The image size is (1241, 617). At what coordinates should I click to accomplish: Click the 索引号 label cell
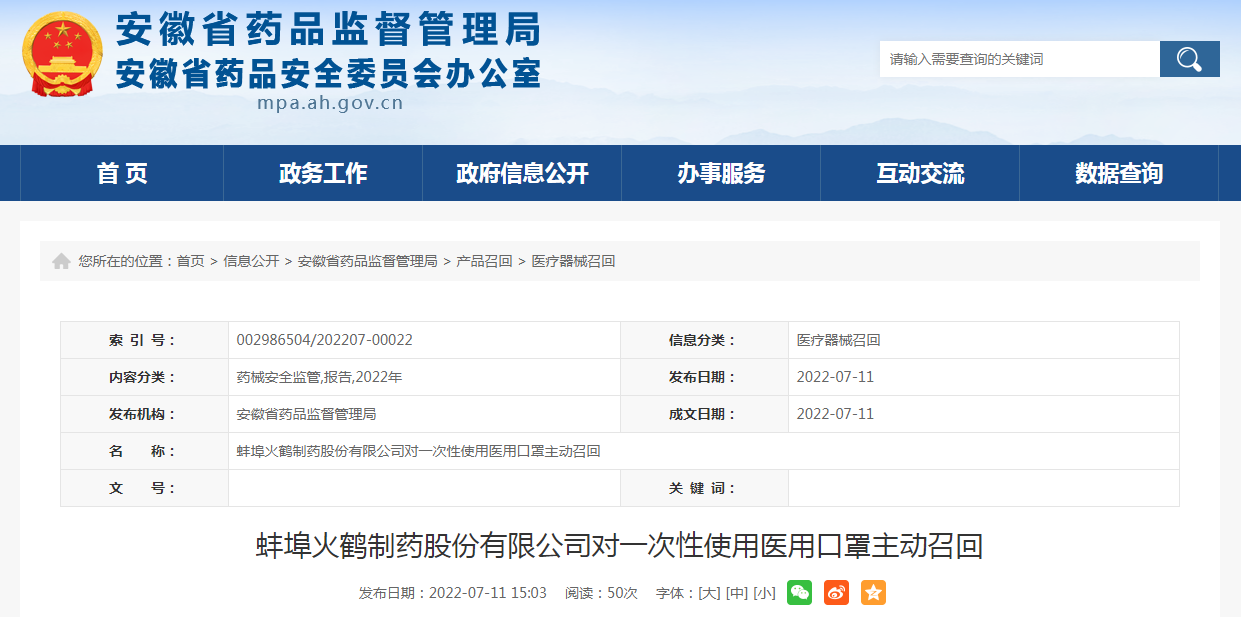coord(144,340)
